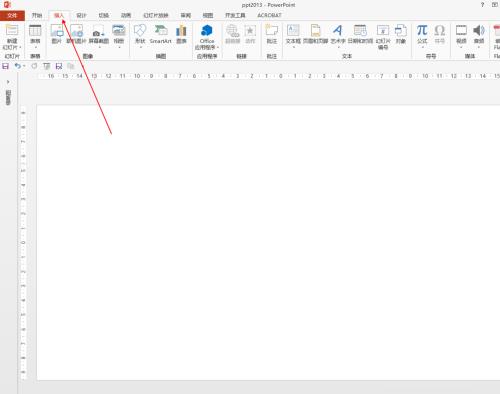
Task: Click the 缩略图 (Thumbnails) vertical pane label
Action: tap(8, 98)
